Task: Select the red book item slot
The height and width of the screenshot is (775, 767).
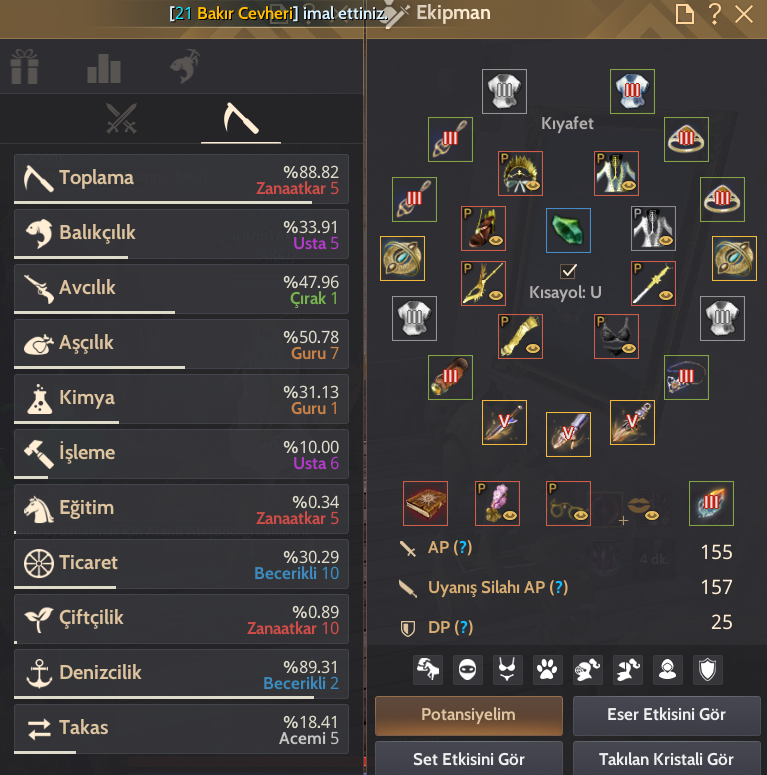Action: pos(426,503)
